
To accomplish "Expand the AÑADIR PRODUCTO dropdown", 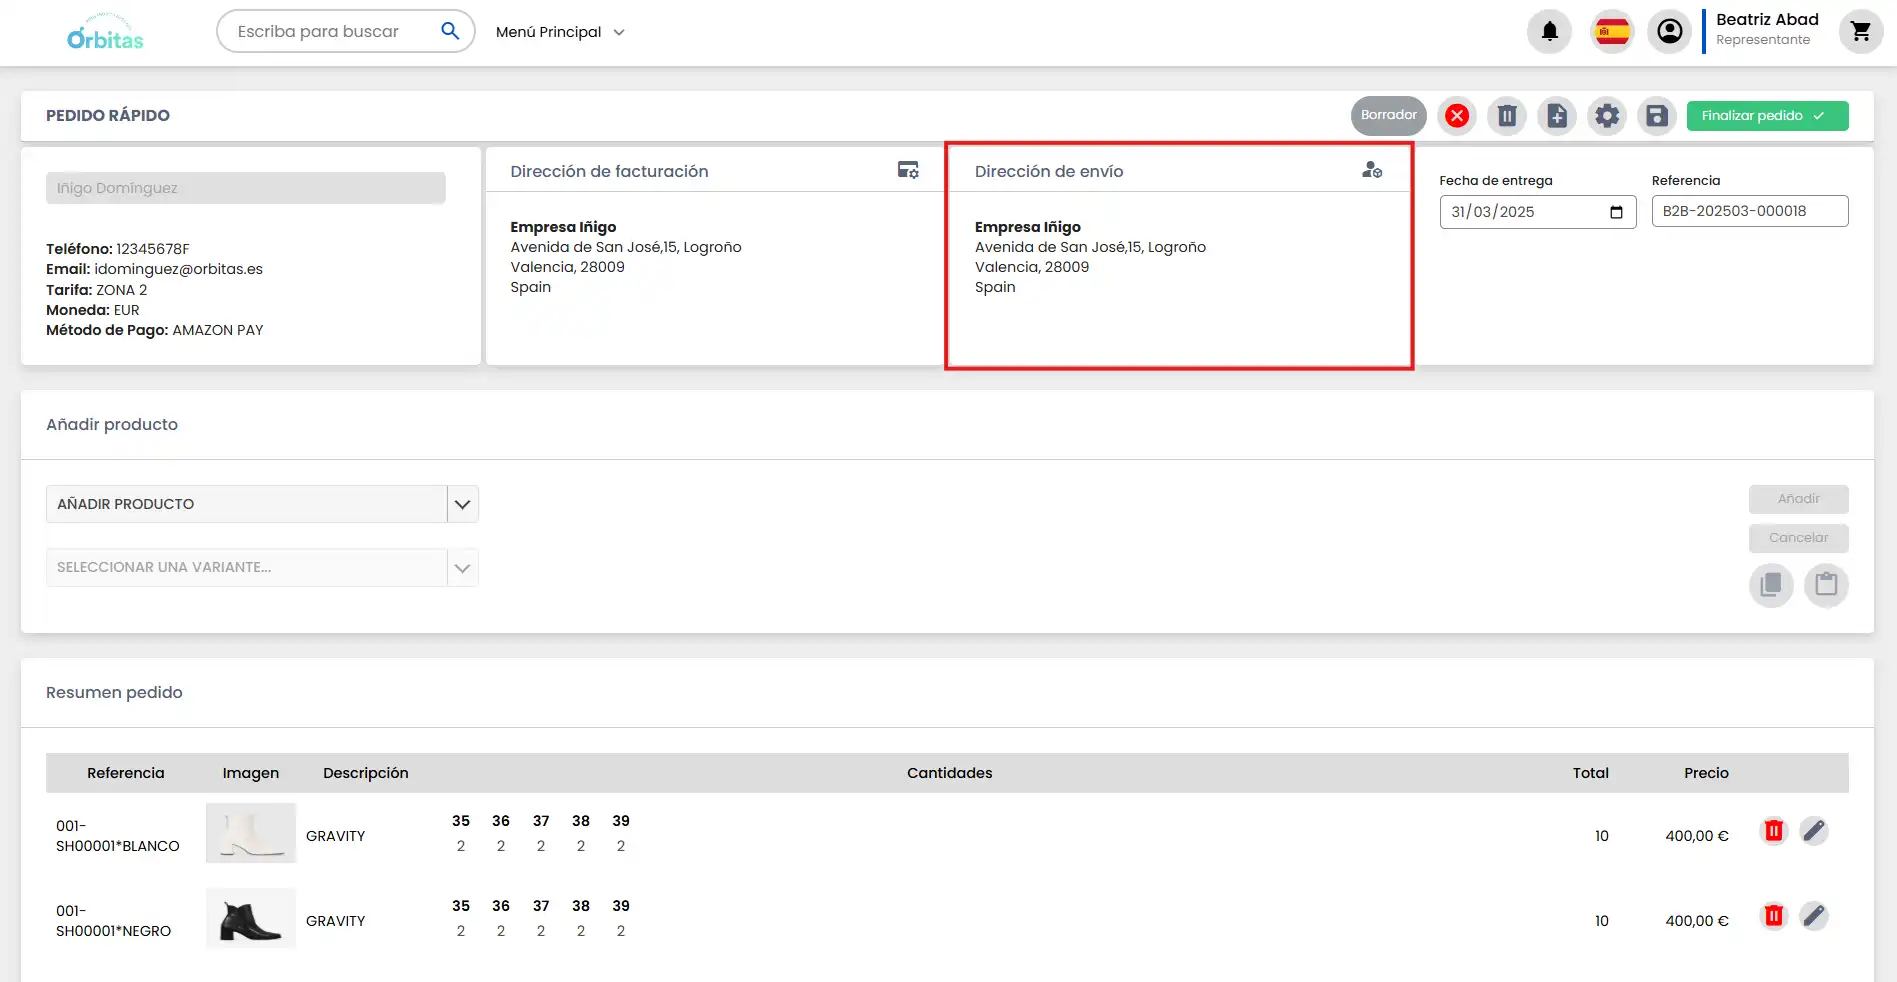I will click(x=462, y=504).
